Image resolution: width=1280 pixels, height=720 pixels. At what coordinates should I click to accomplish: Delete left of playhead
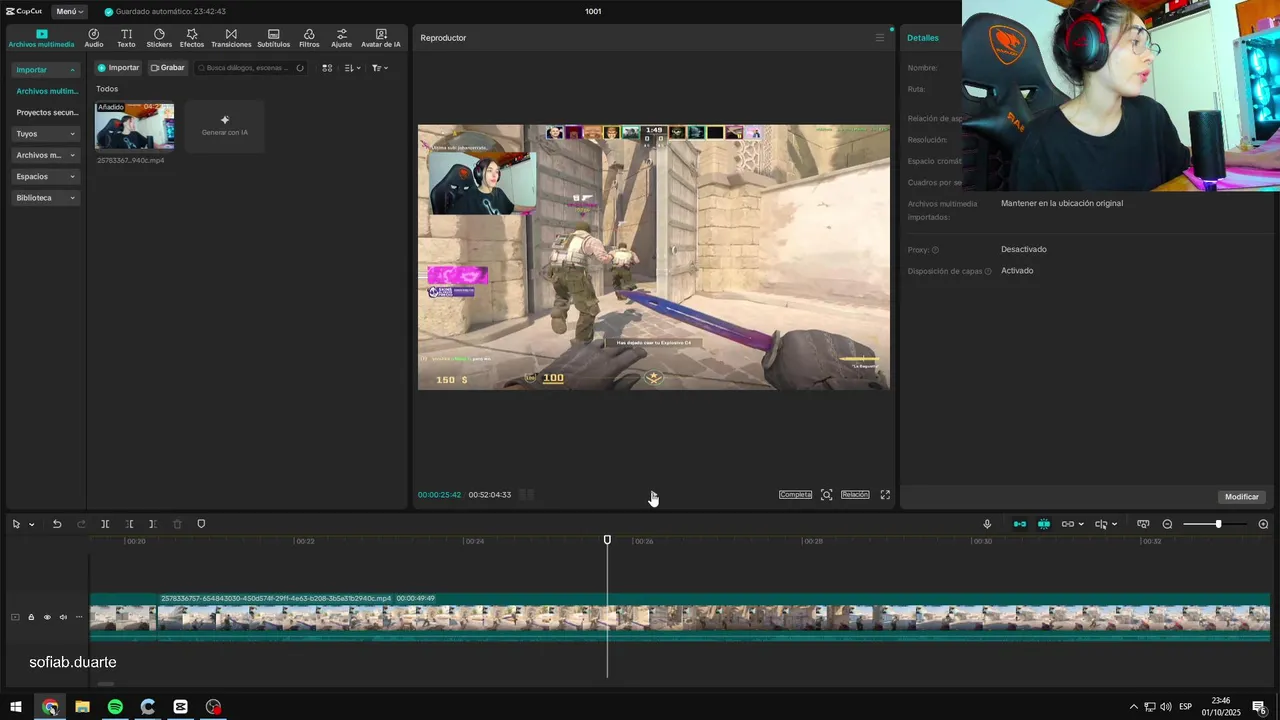[129, 524]
